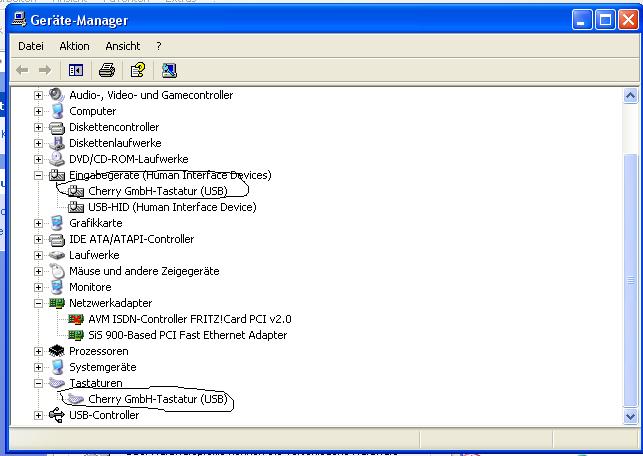Click the Back arrow toolbar icon
Viewport: 643px width, 456px height.
(22, 70)
